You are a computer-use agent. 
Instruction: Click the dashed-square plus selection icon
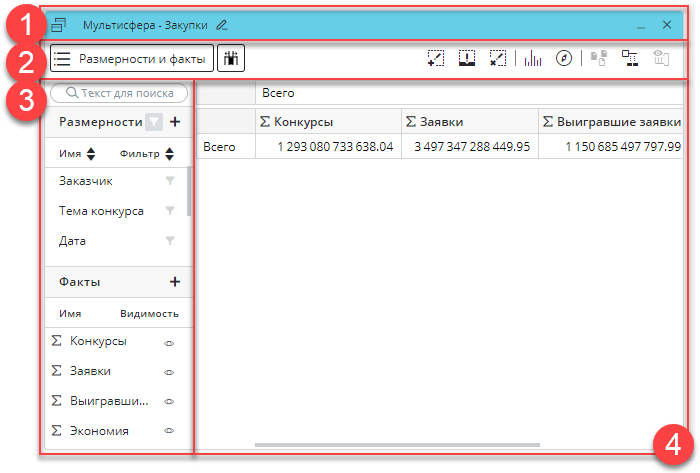coord(435,60)
